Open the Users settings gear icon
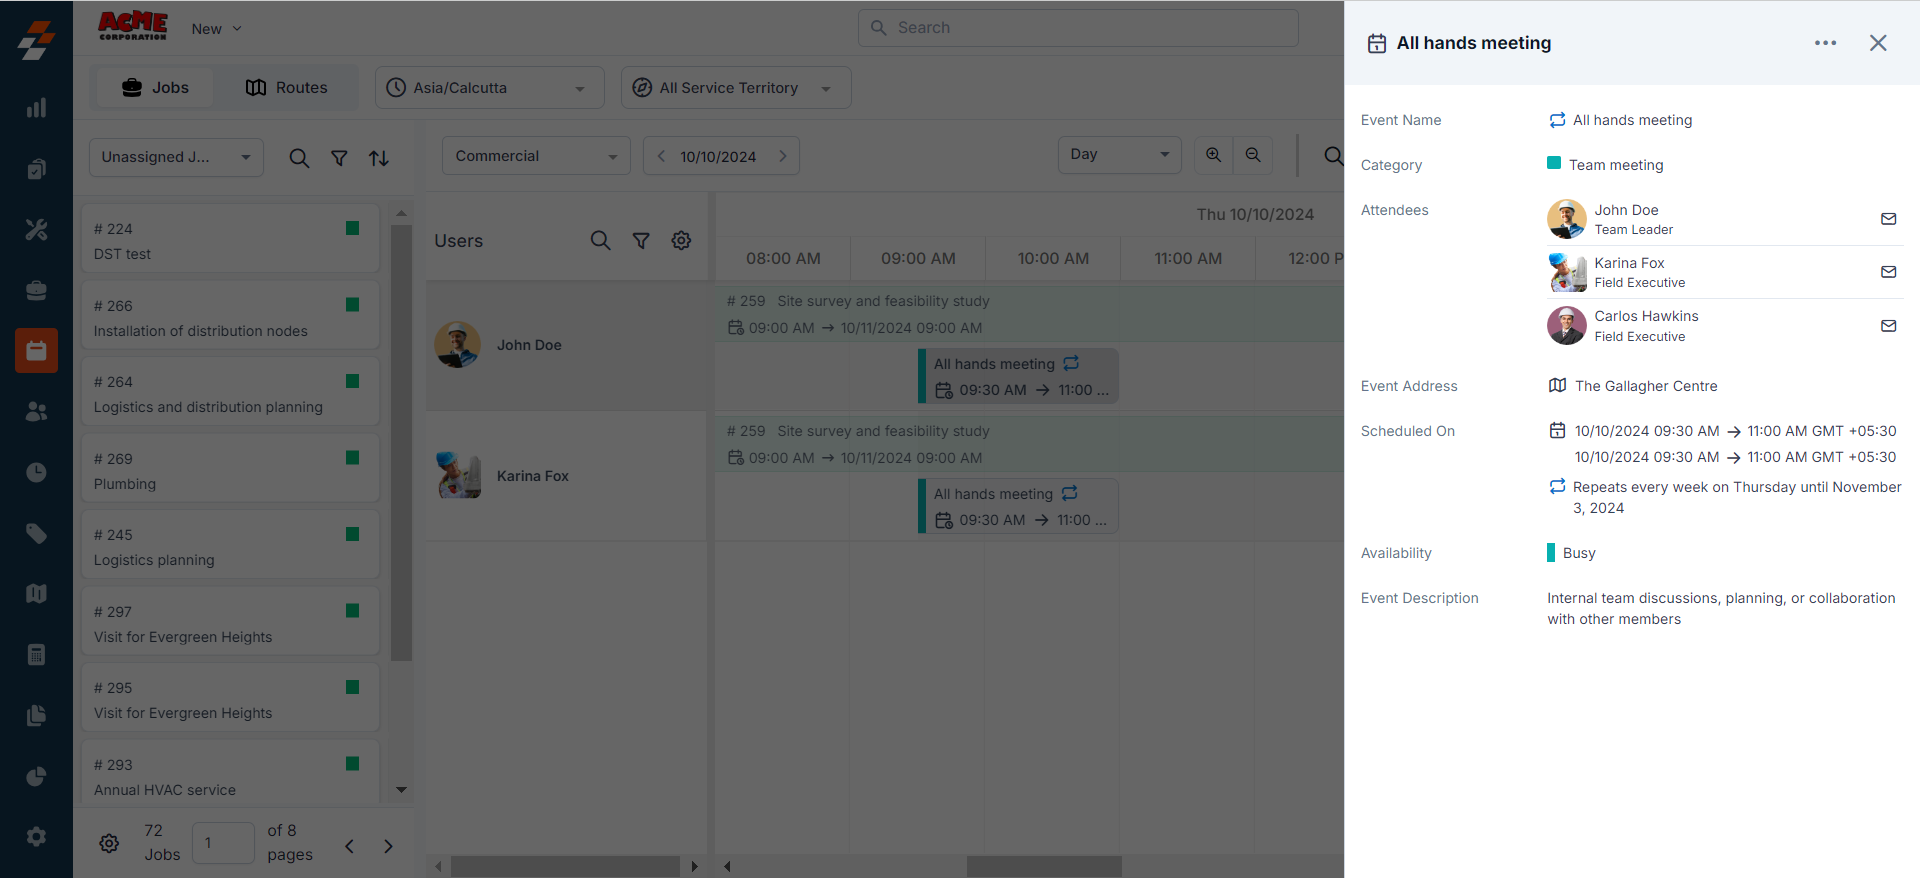 point(681,241)
